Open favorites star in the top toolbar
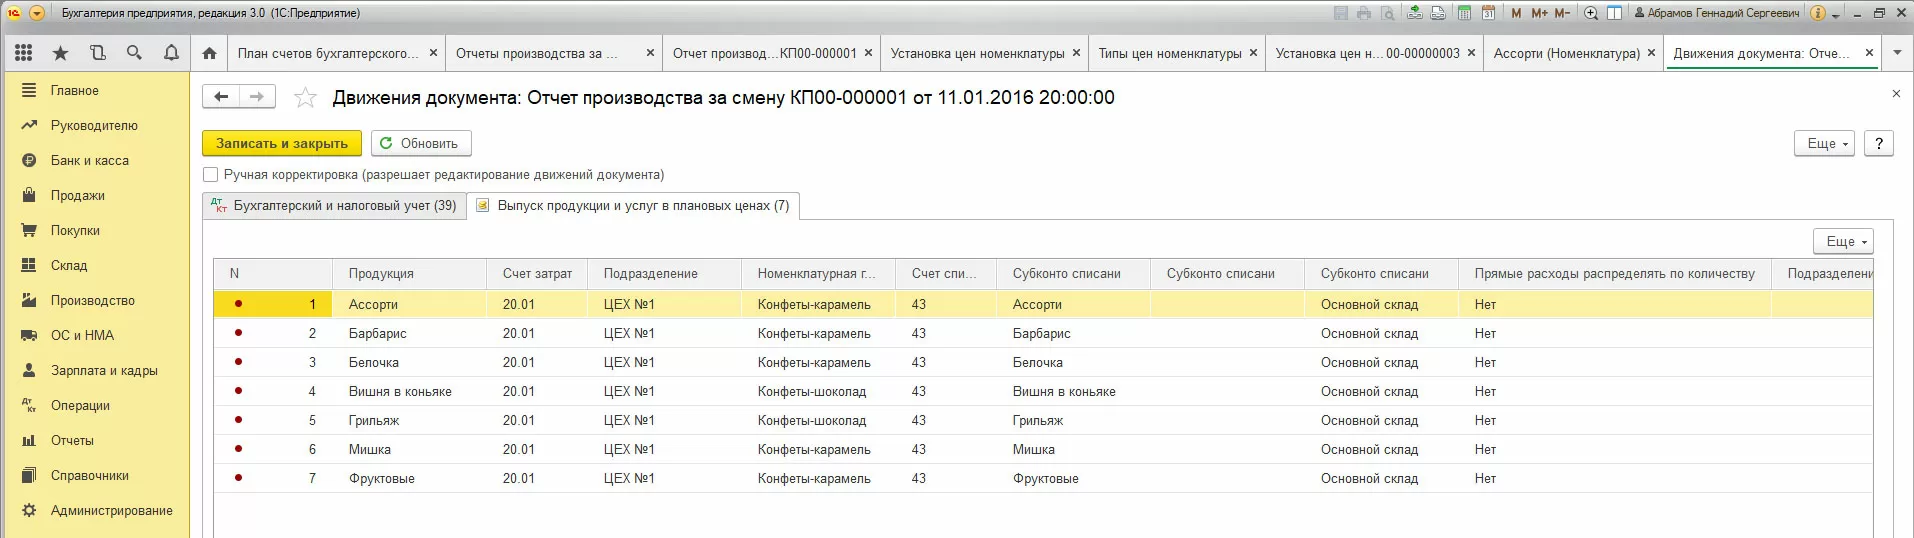1914x538 pixels. [61, 53]
